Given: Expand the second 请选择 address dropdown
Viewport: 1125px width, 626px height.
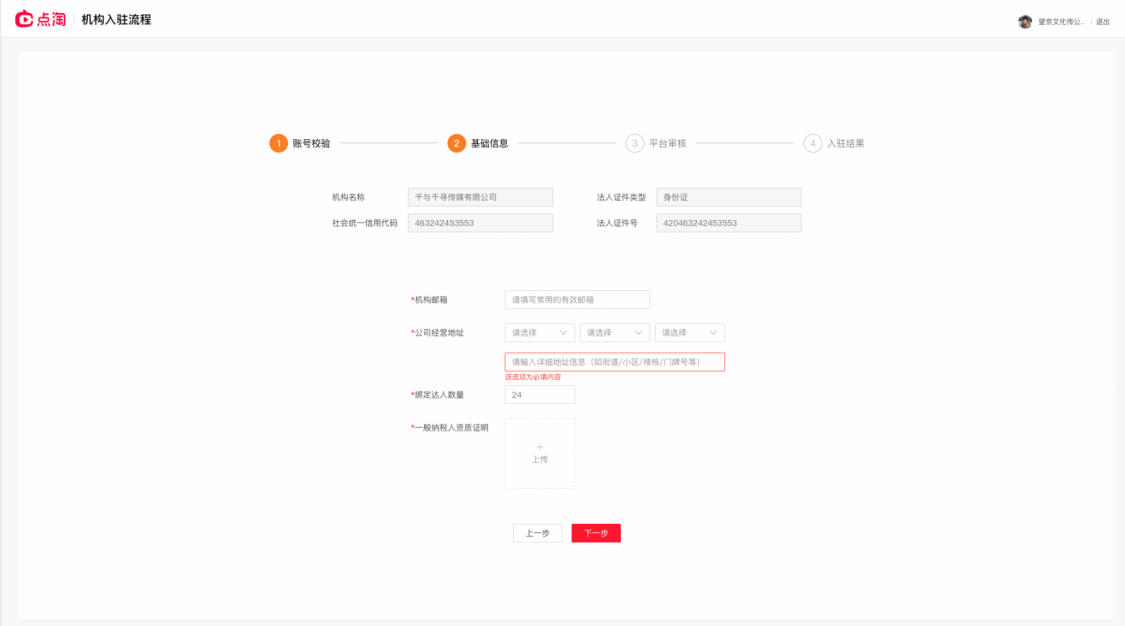Looking at the screenshot, I should (x=615, y=333).
